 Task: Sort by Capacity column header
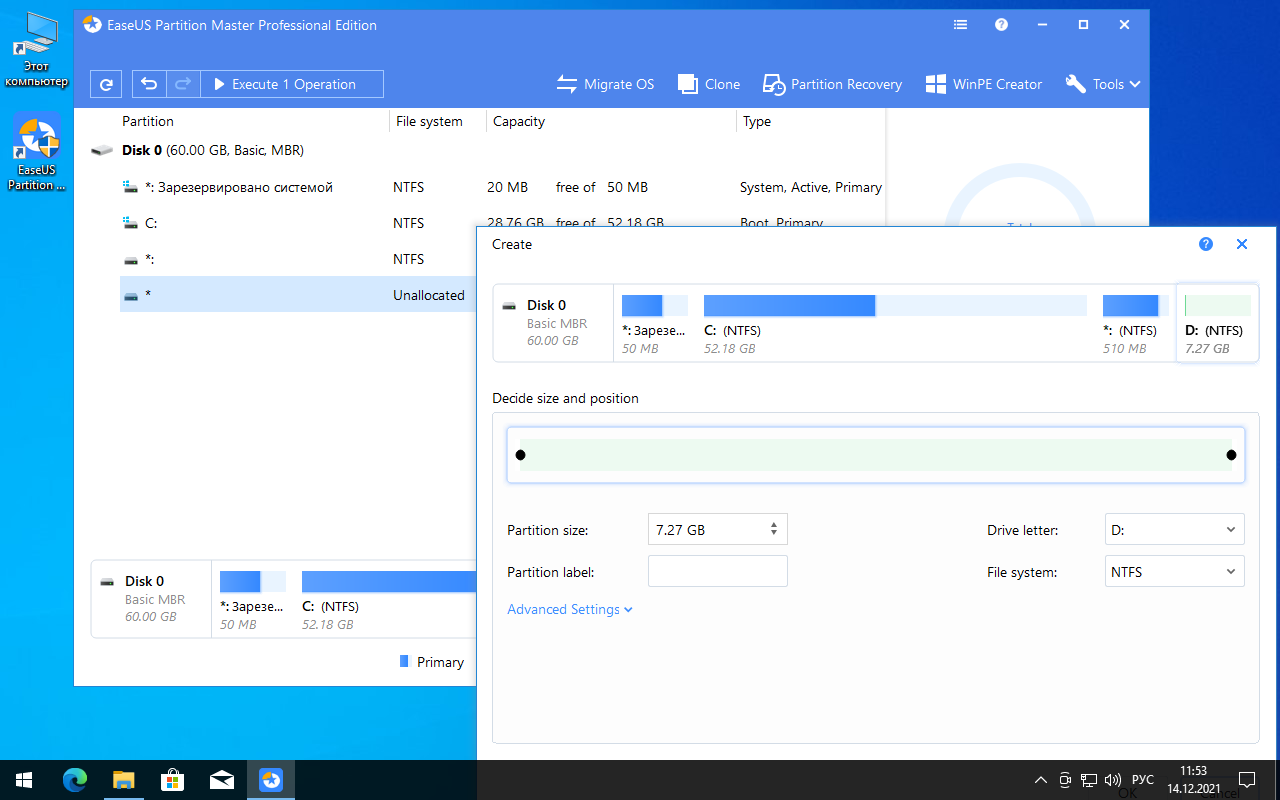(519, 121)
